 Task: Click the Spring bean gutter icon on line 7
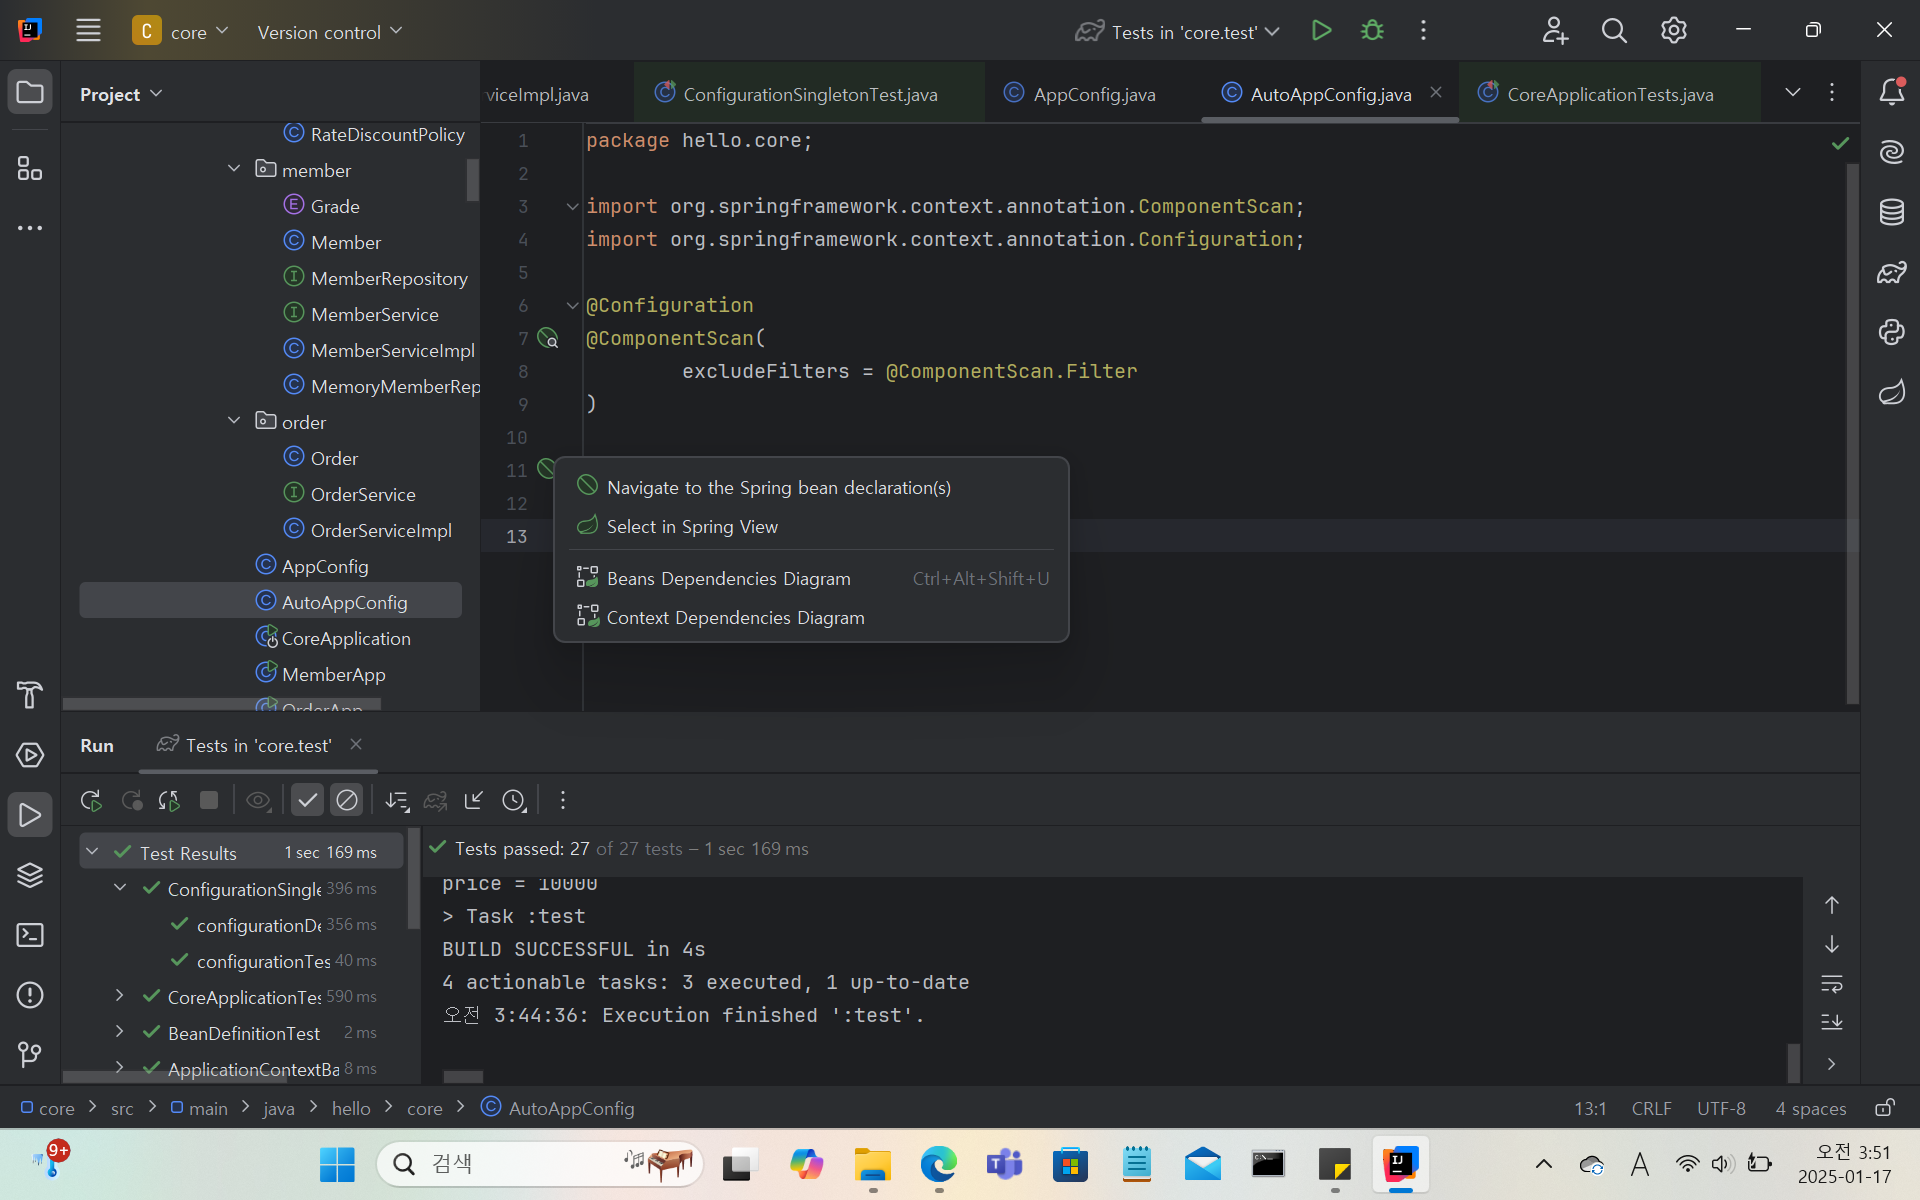(x=548, y=338)
